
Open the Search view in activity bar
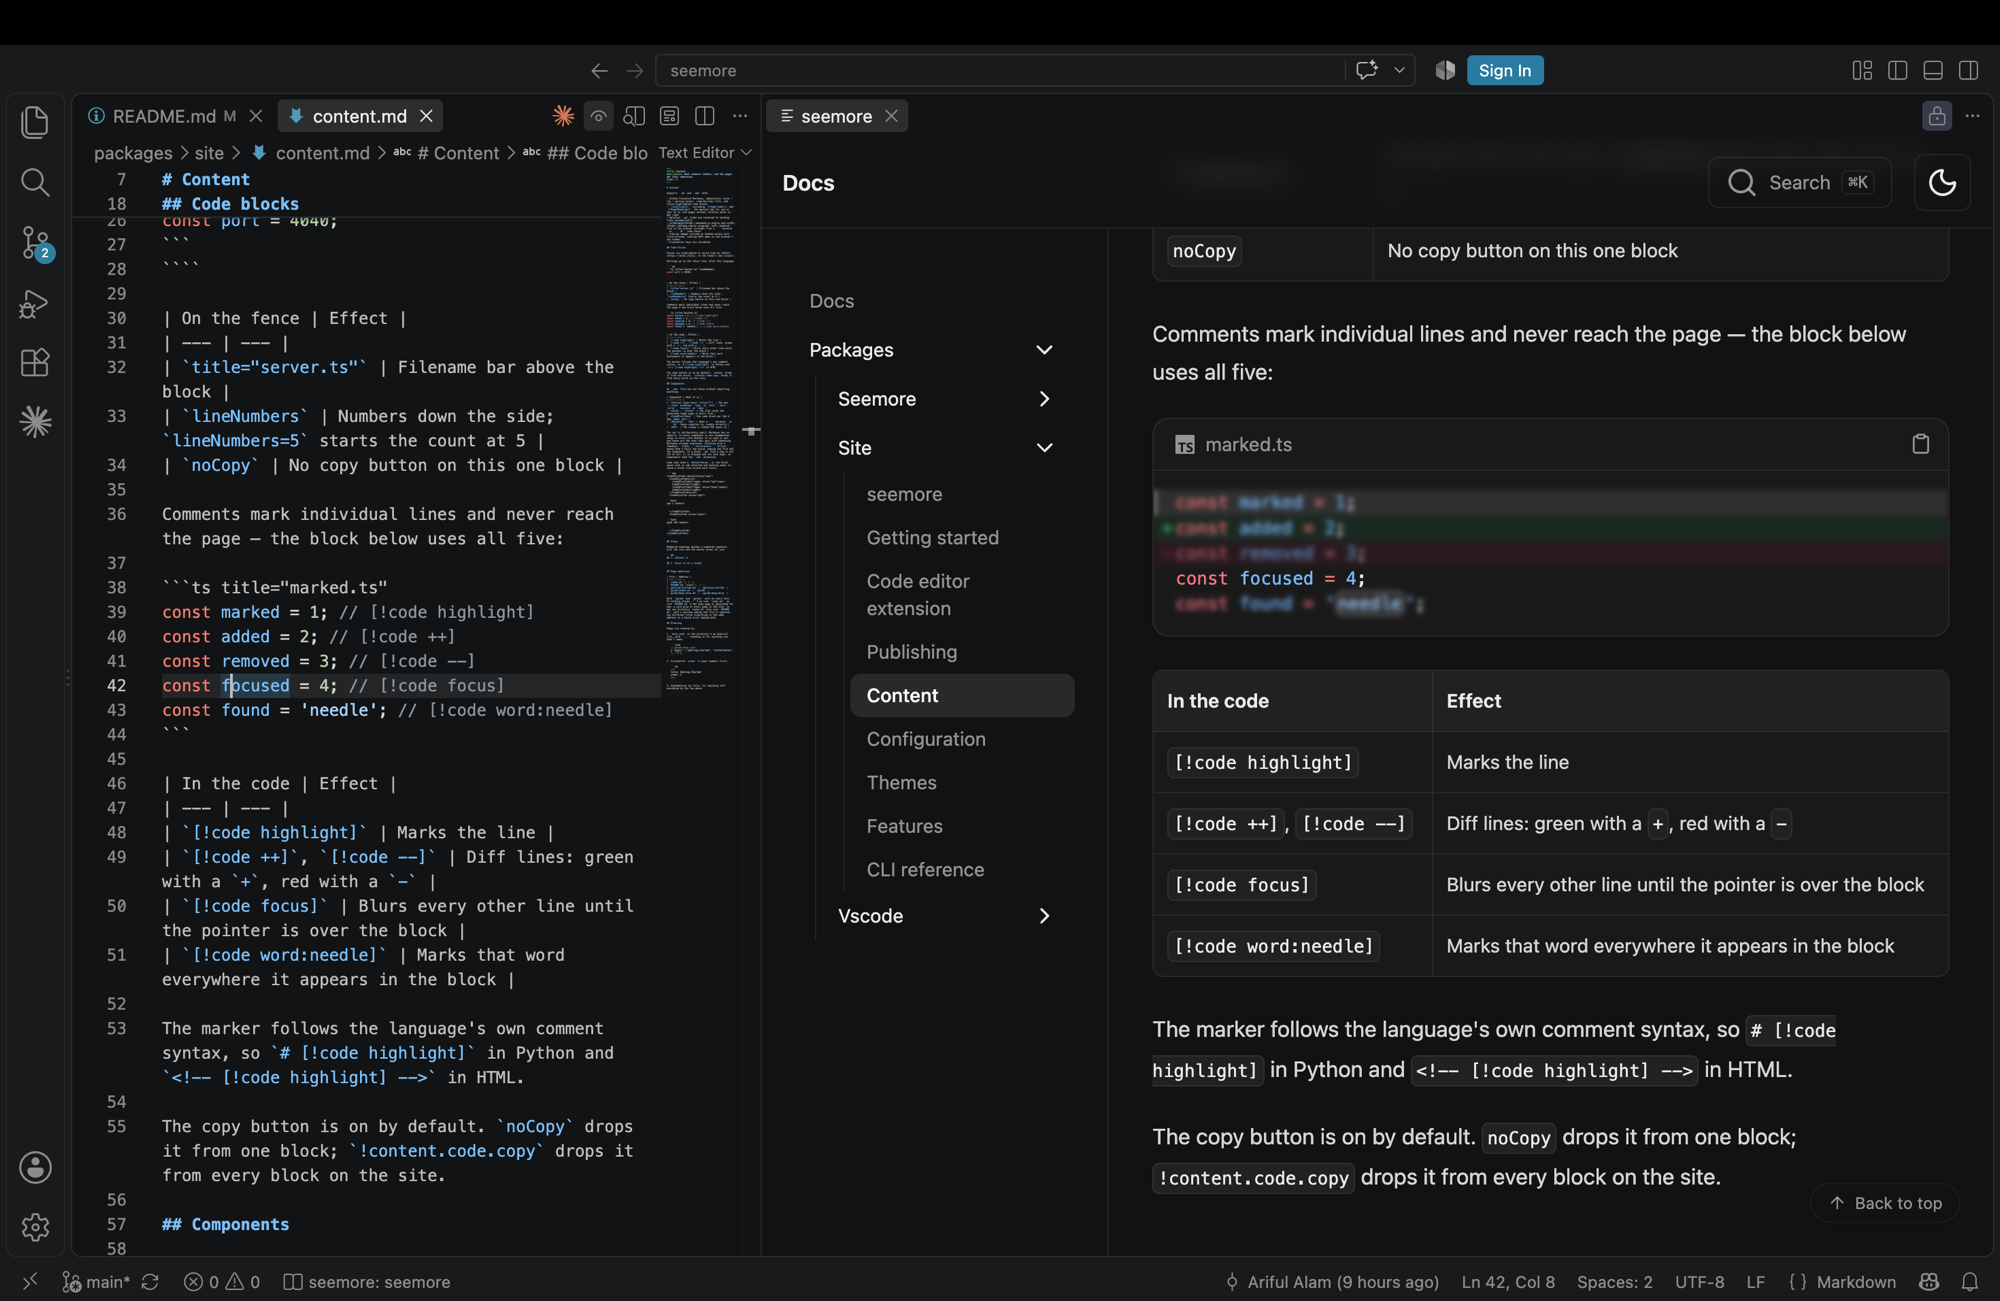(35, 182)
